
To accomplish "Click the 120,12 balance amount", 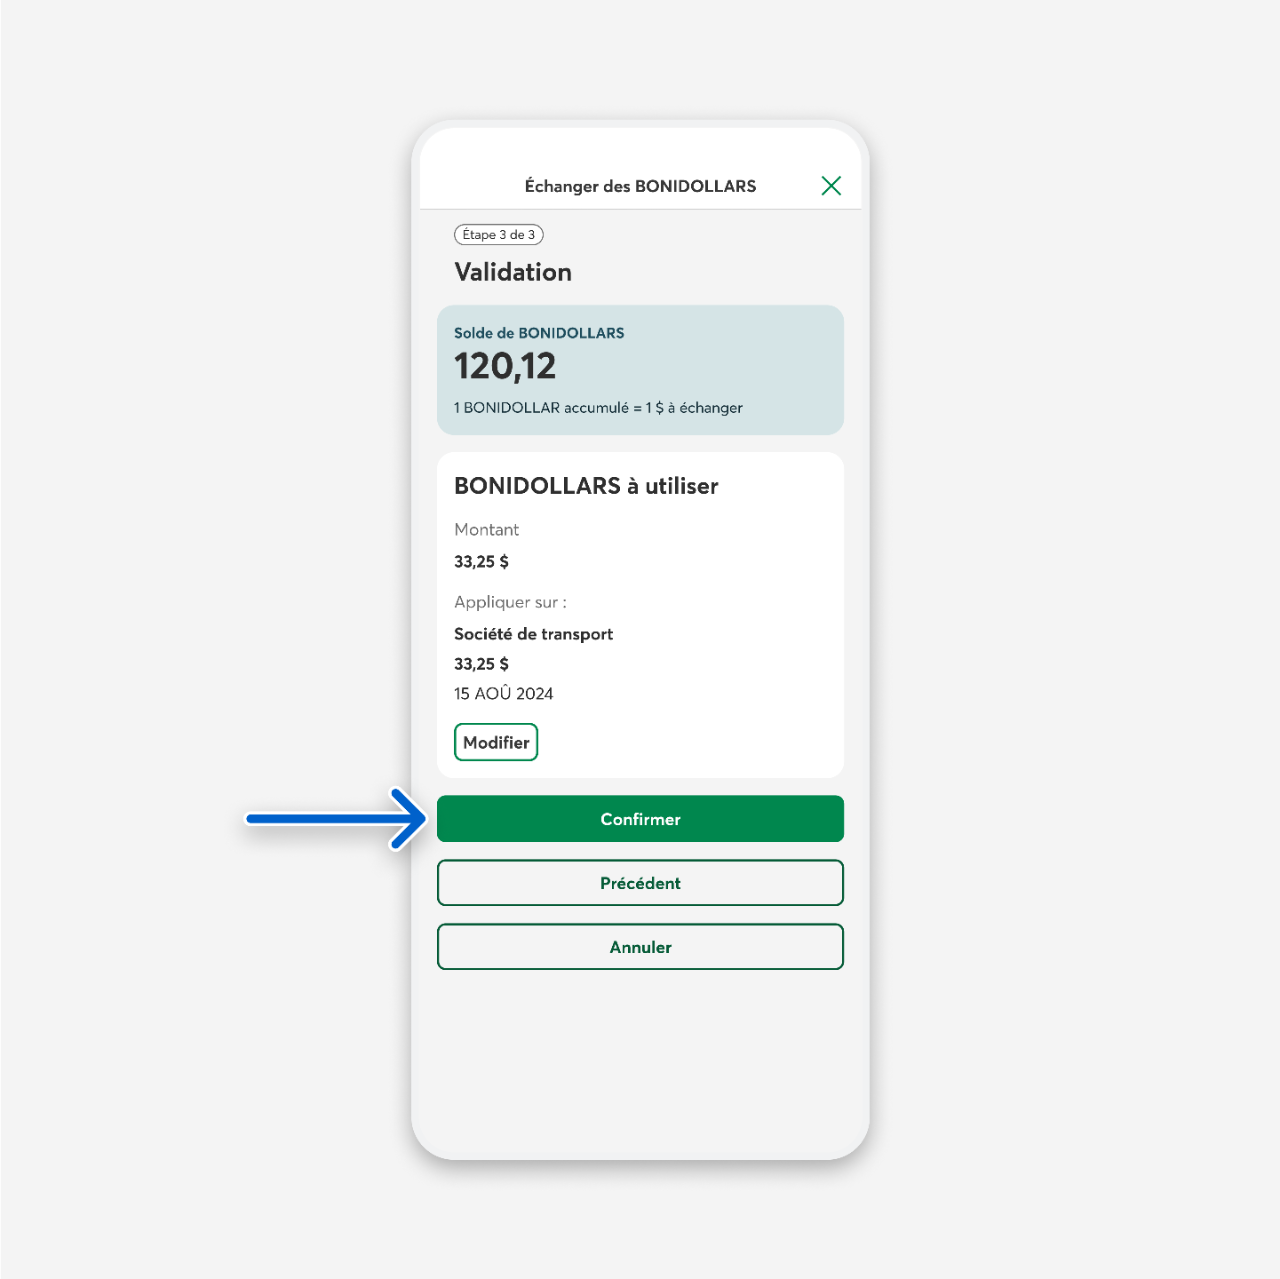I will (x=505, y=366).
